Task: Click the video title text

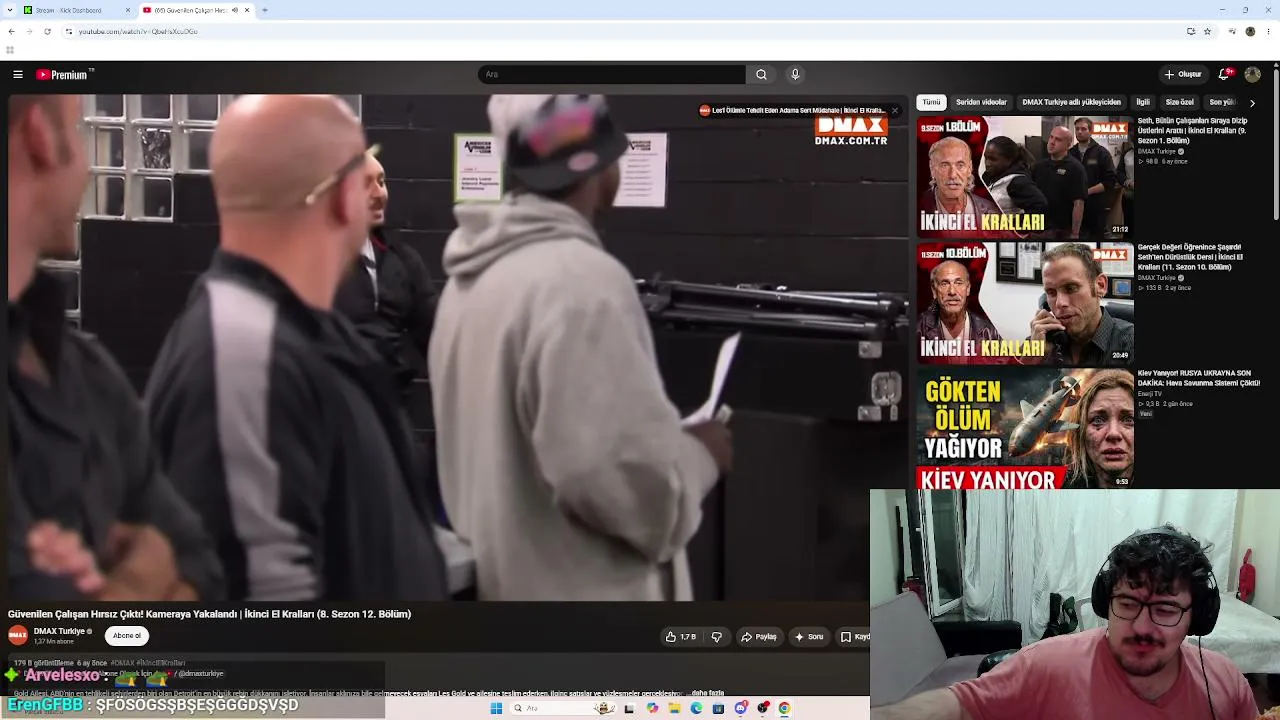Action: click(210, 614)
